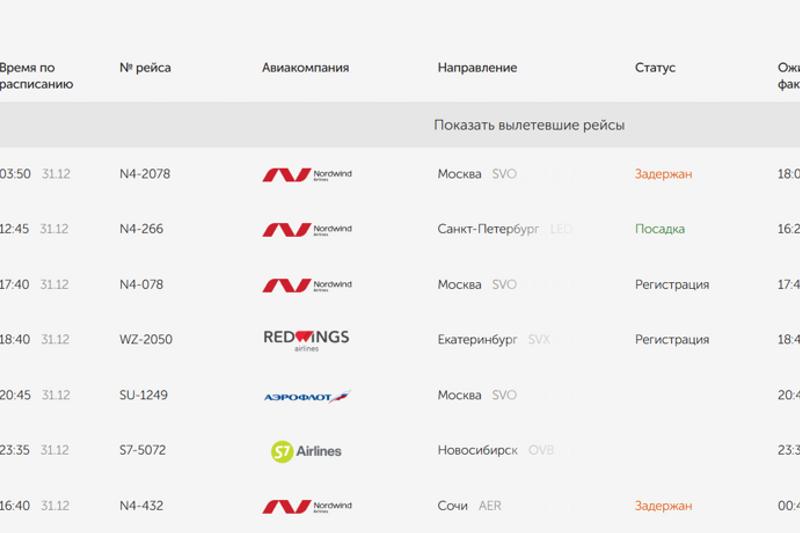The image size is (800, 533).
Task: Open flight number S7-5072
Action: click(143, 450)
